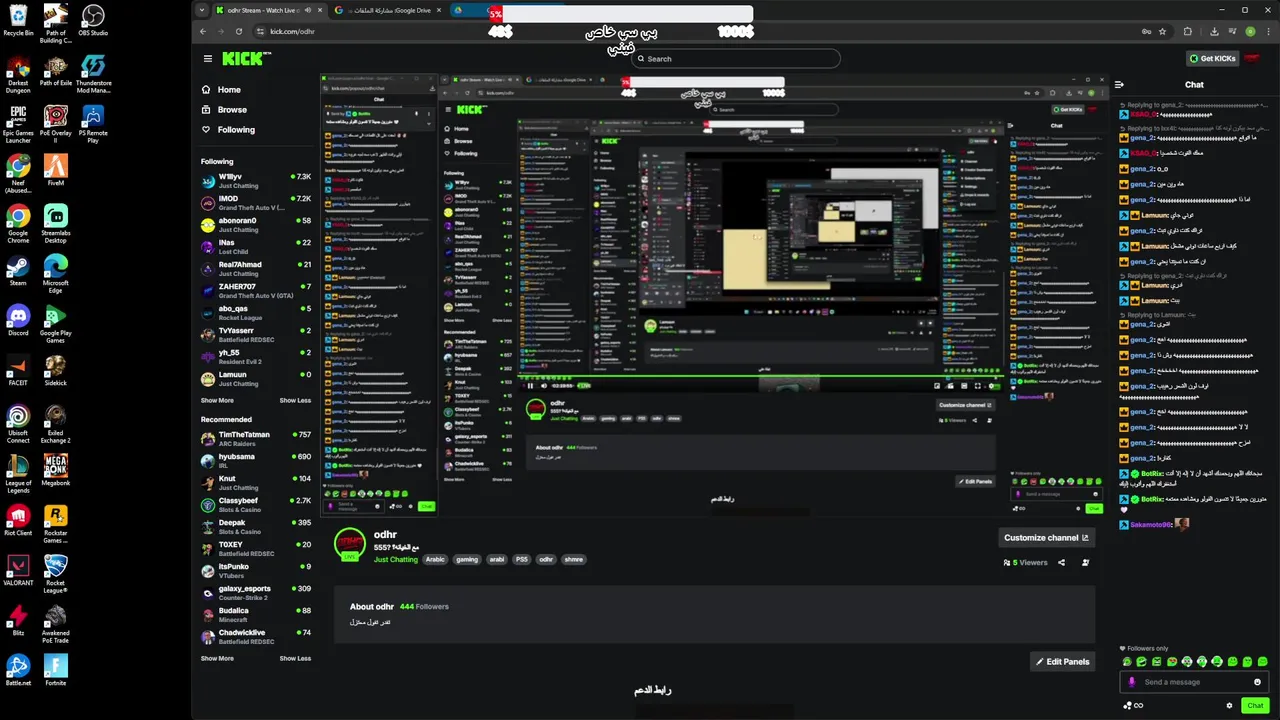Open the Chrome tab search dropdown
The image size is (1280, 720).
(x=202, y=10)
